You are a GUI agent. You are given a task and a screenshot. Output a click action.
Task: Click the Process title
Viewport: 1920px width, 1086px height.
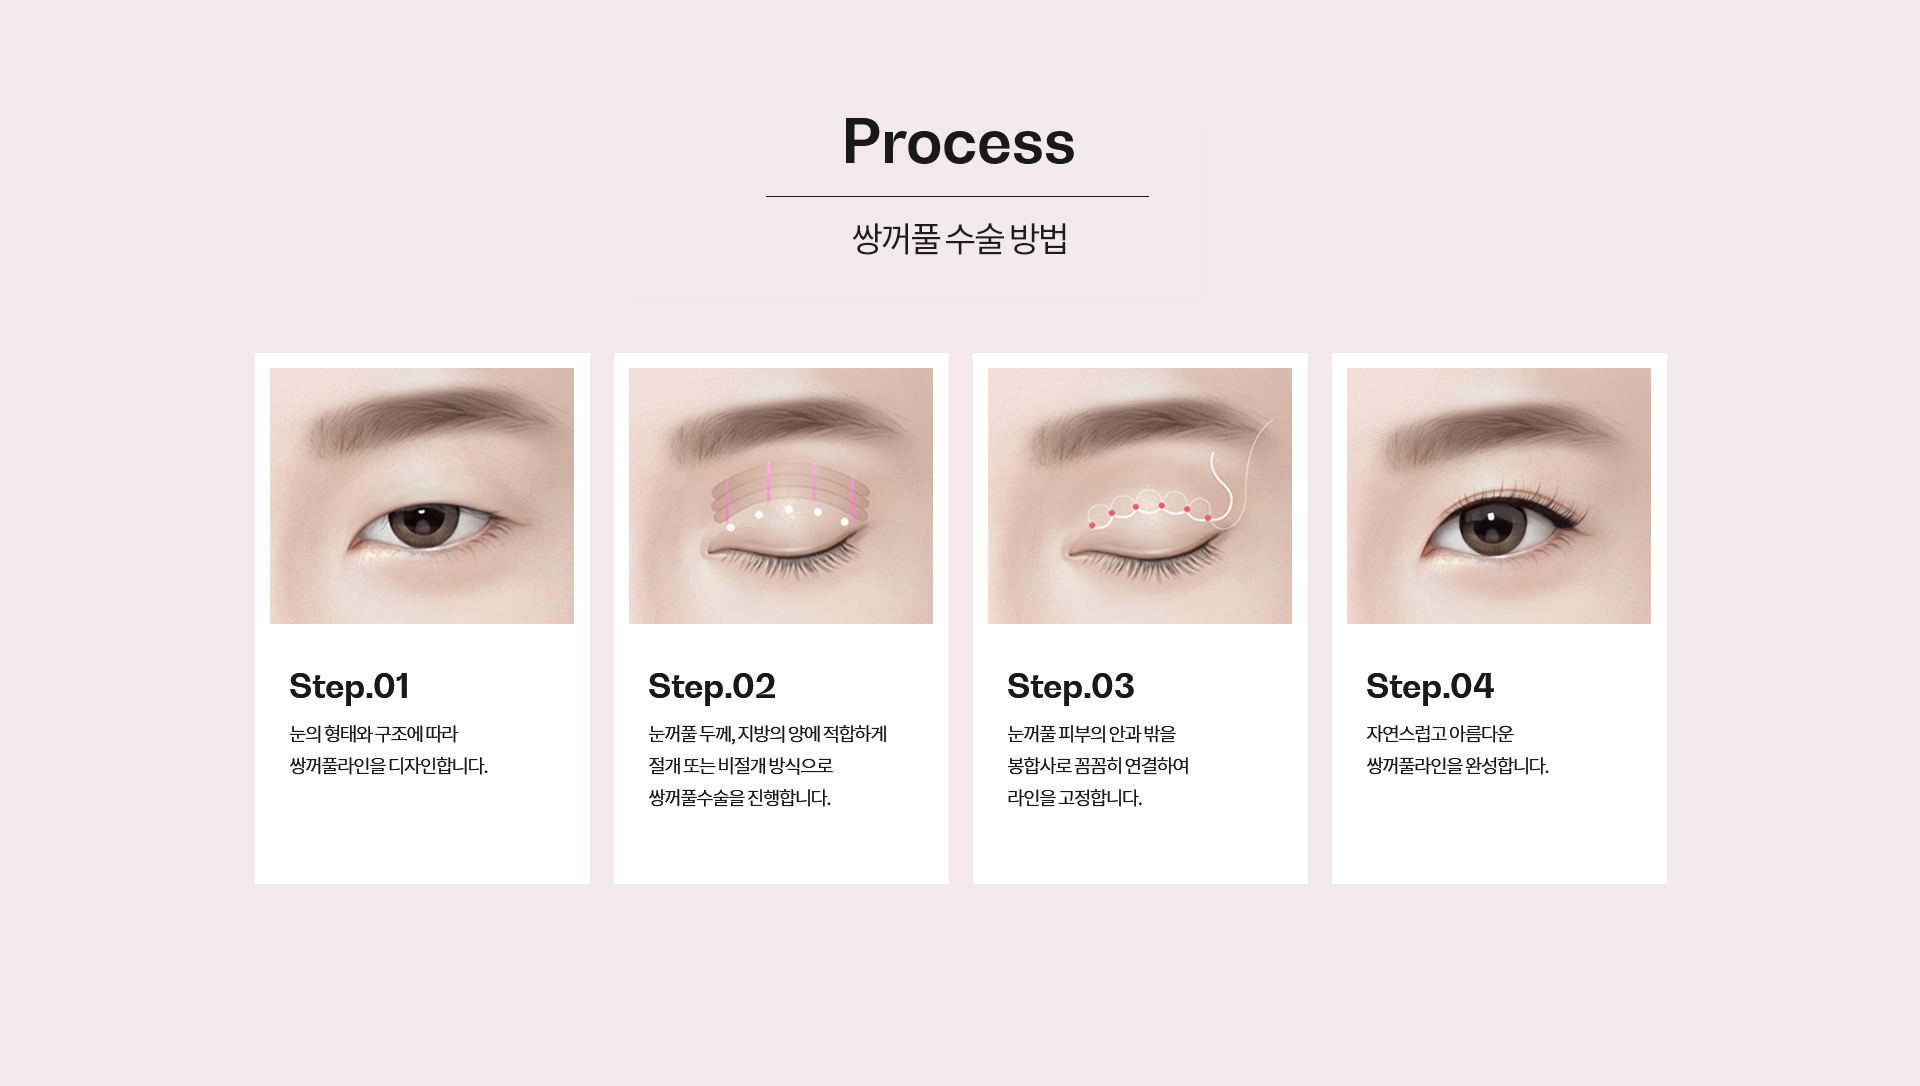pyautogui.click(x=959, y=142)
